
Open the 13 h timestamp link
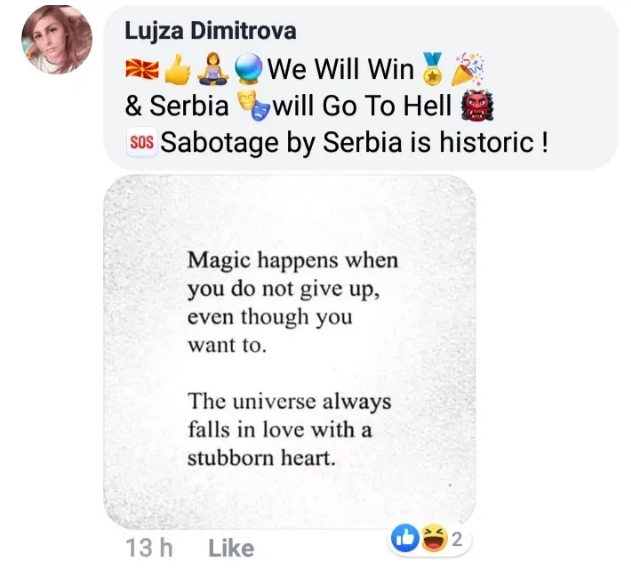click(149, 548)
